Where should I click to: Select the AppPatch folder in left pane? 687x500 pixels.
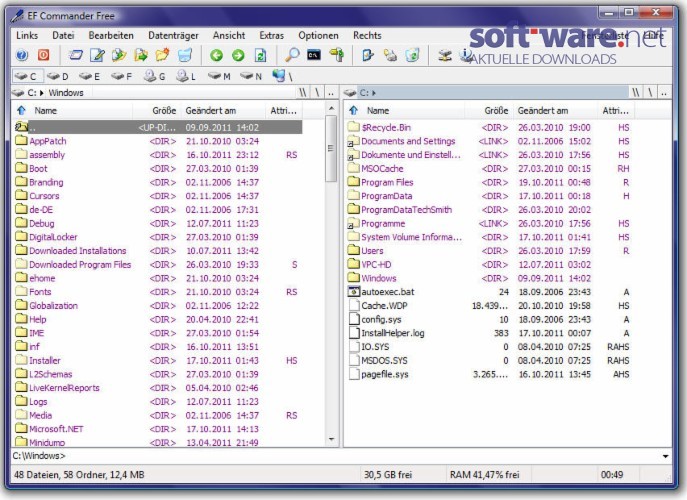pyautogui.click(x=48, y=141)
